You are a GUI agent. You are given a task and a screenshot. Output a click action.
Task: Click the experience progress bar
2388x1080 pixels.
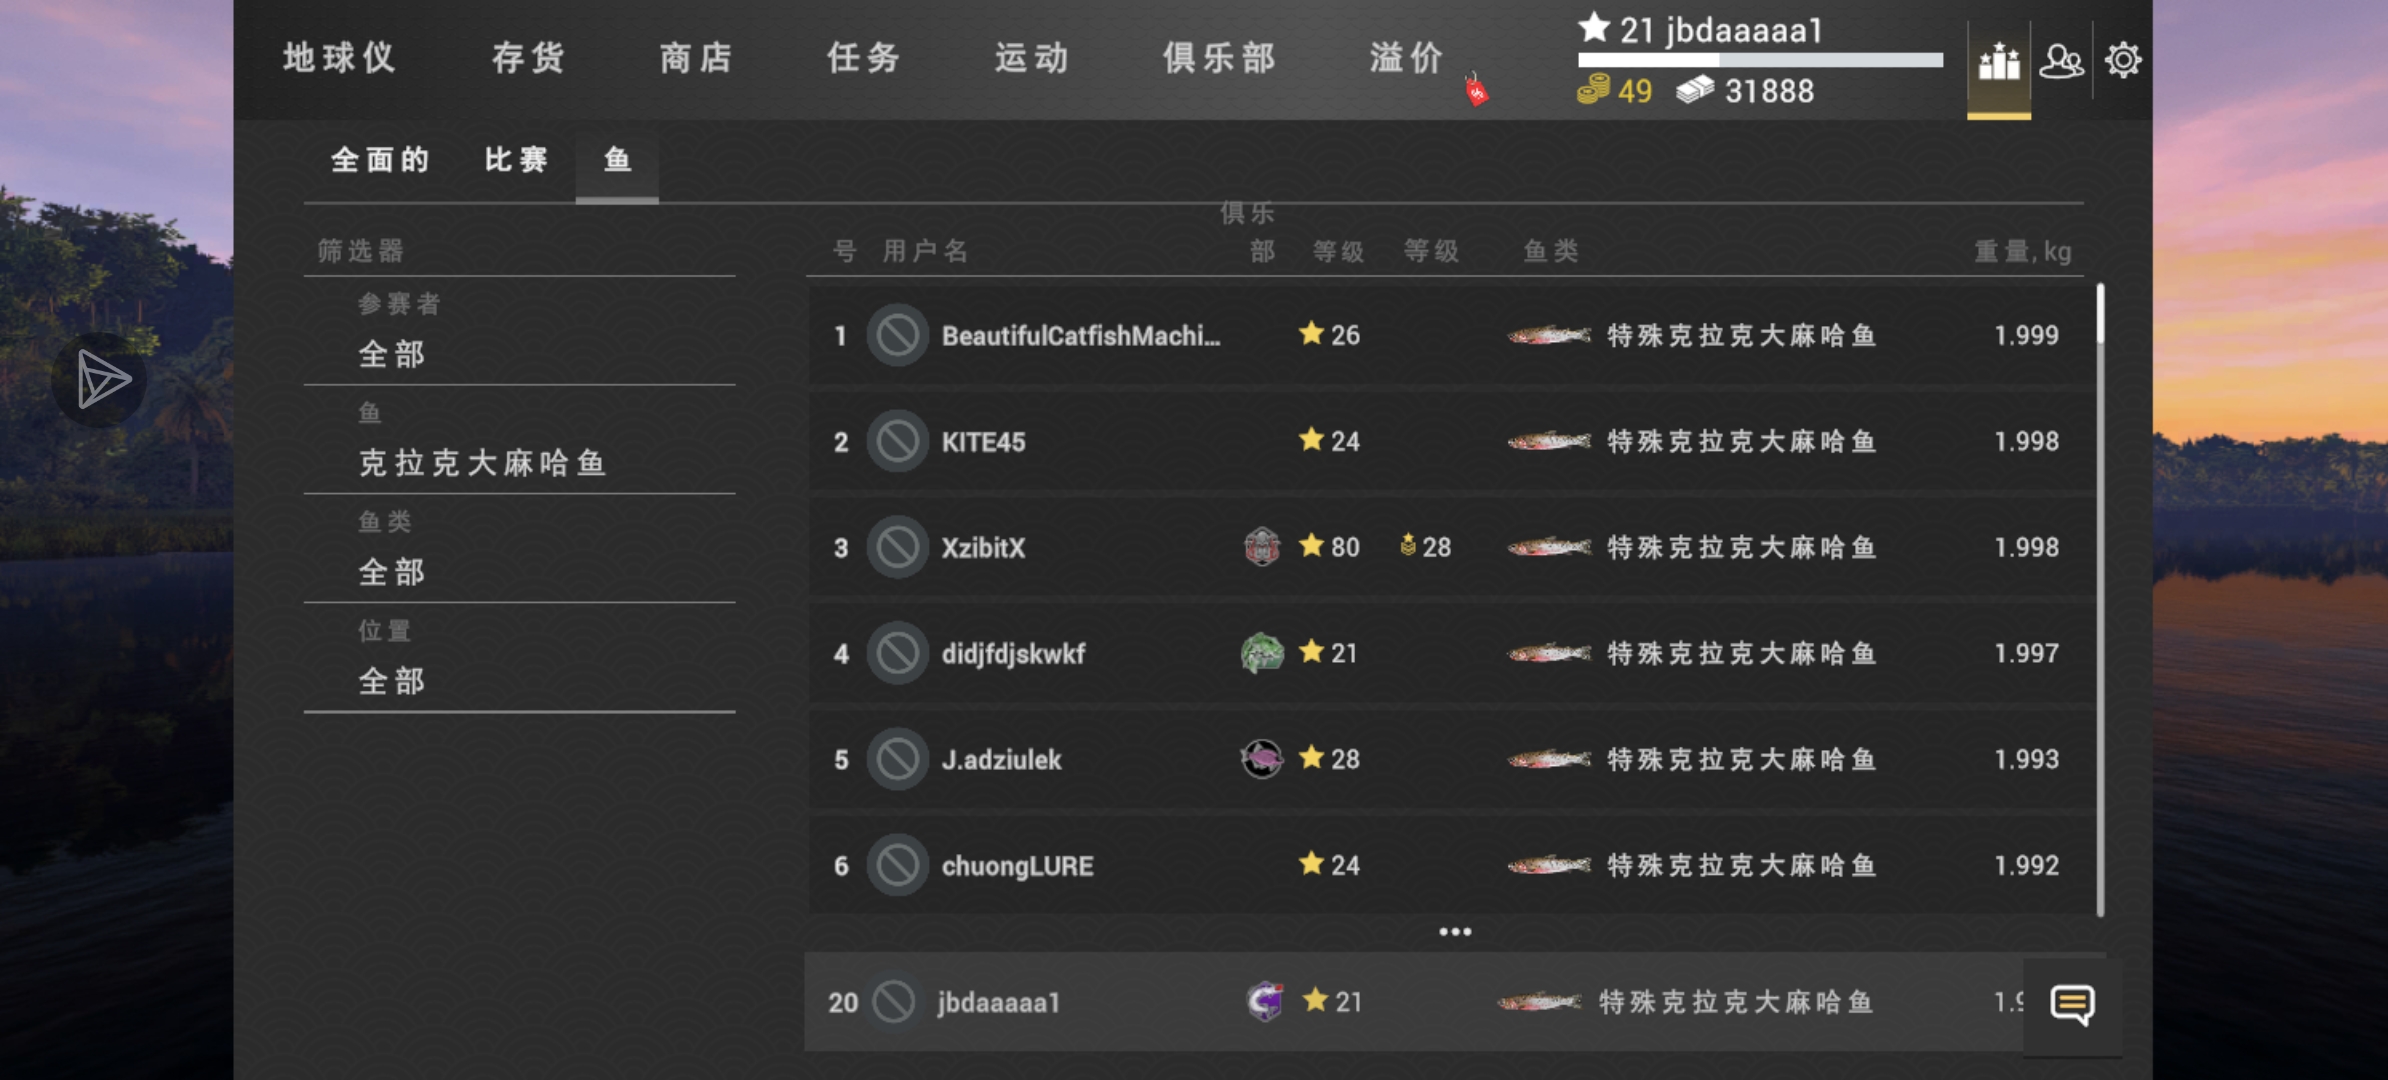click(x=1760, y=61)
